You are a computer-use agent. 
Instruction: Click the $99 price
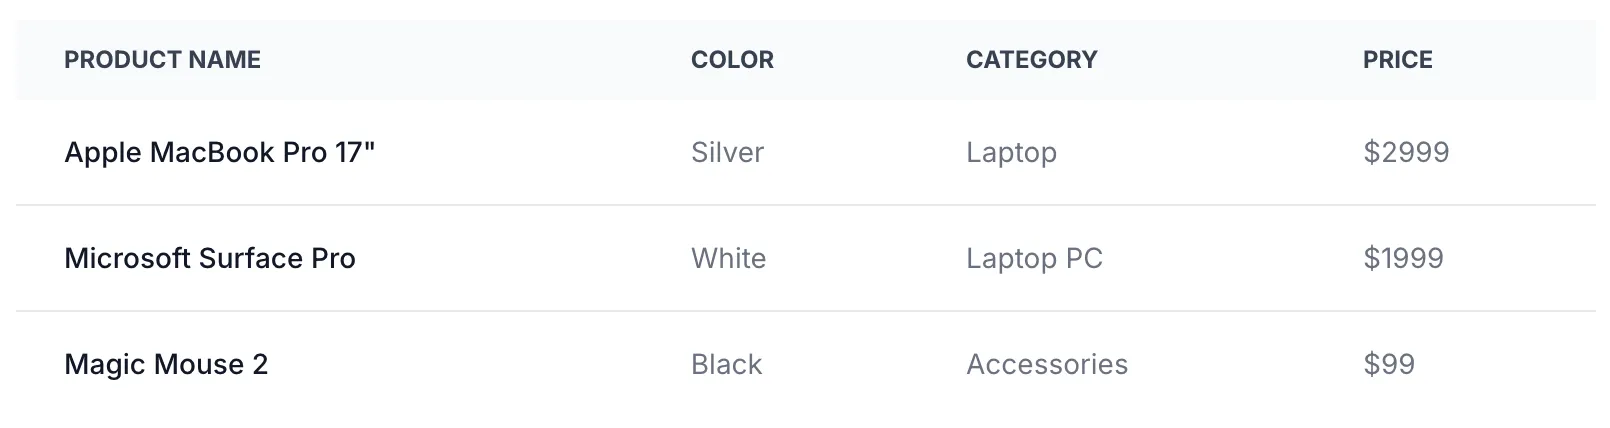coord(1389,365)
